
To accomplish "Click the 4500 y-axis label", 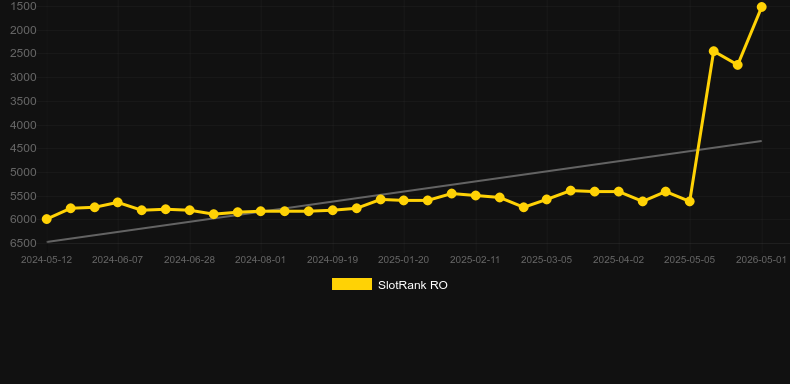I will coord(23,149).
